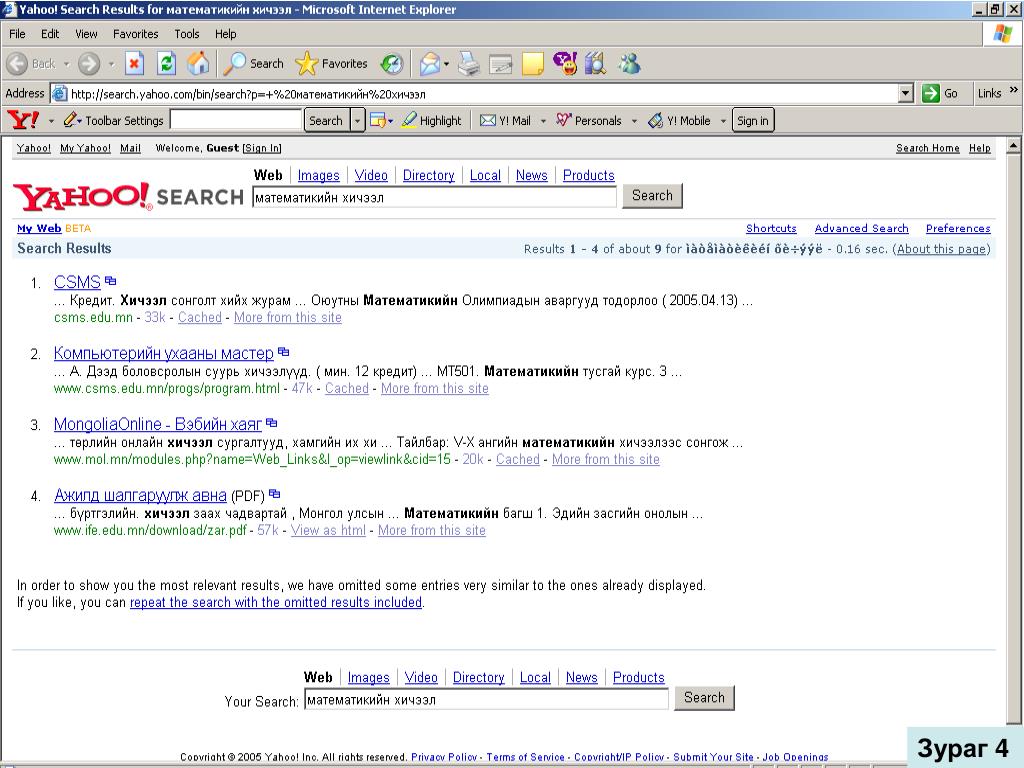Open the View menu
This screenshot has height=768, width=1024.
point(86,34)
